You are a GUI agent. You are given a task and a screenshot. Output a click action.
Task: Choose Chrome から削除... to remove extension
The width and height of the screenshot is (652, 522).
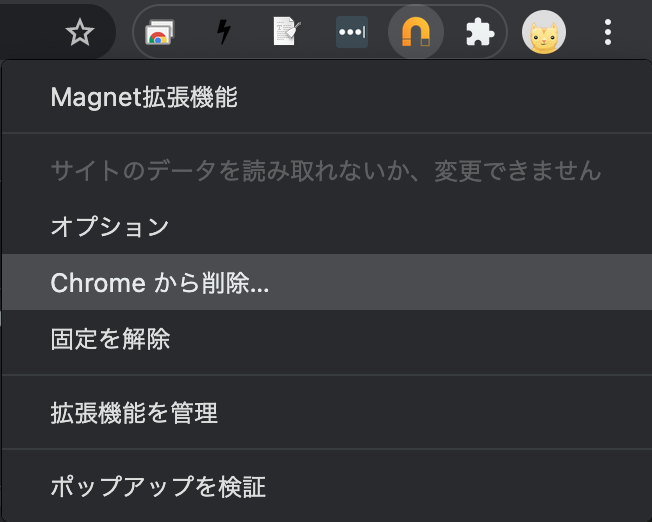[327, 282]
